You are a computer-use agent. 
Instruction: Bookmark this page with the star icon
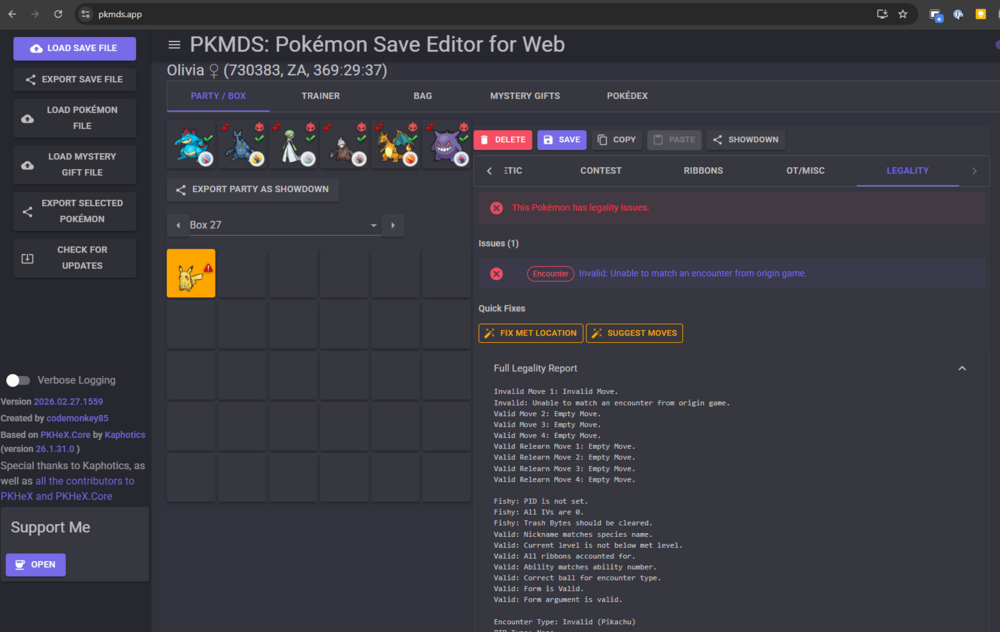pyautogui.click(x=903, y=14)
